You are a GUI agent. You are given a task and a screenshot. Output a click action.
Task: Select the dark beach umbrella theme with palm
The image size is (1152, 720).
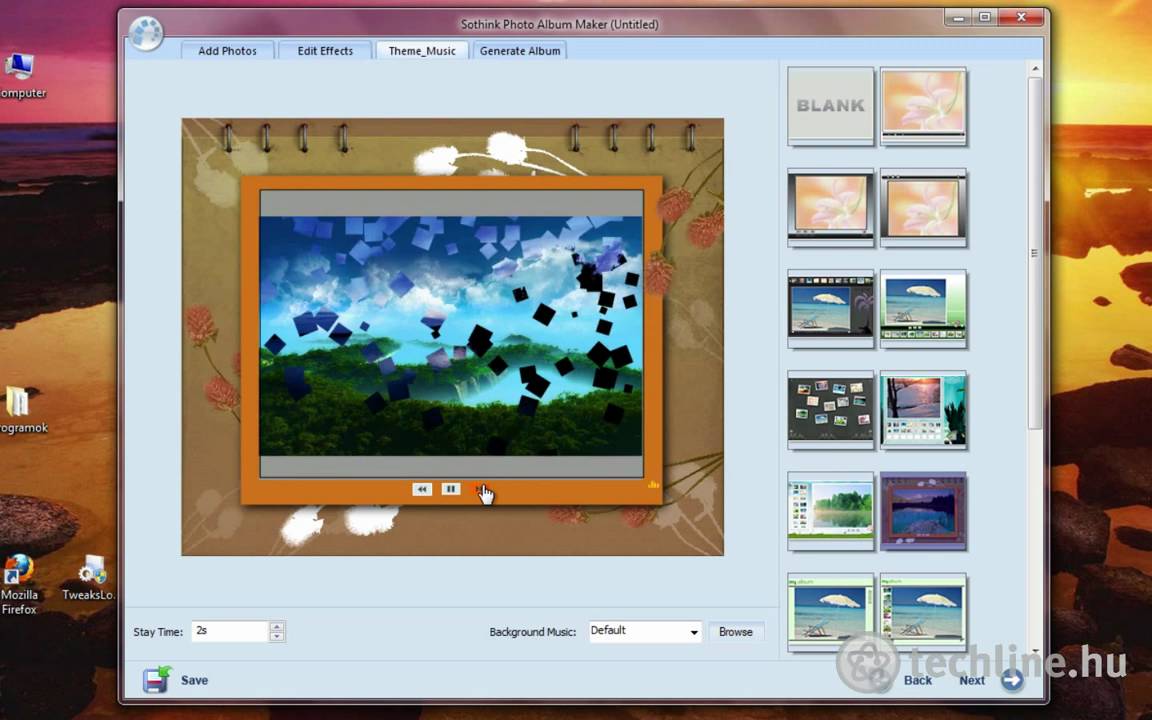click(830, 308)
